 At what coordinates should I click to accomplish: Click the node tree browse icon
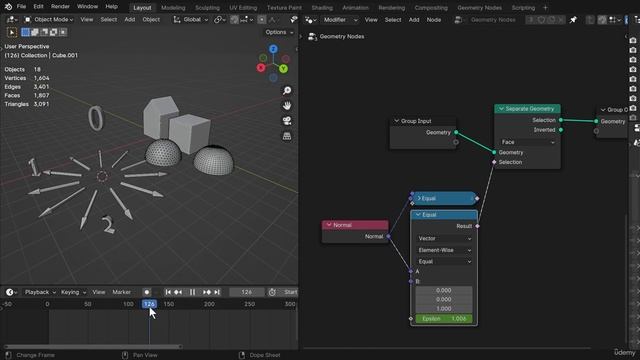click(x=459, y=20)
